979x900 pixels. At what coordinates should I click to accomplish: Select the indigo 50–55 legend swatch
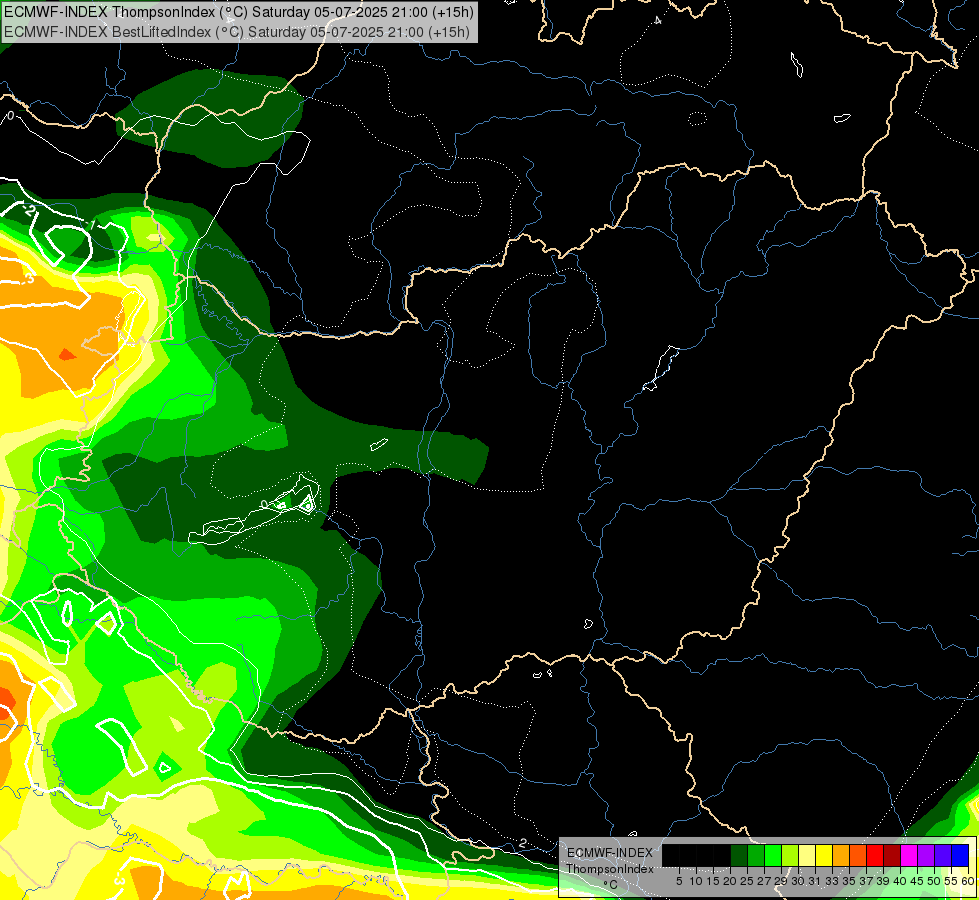point(943,855)
